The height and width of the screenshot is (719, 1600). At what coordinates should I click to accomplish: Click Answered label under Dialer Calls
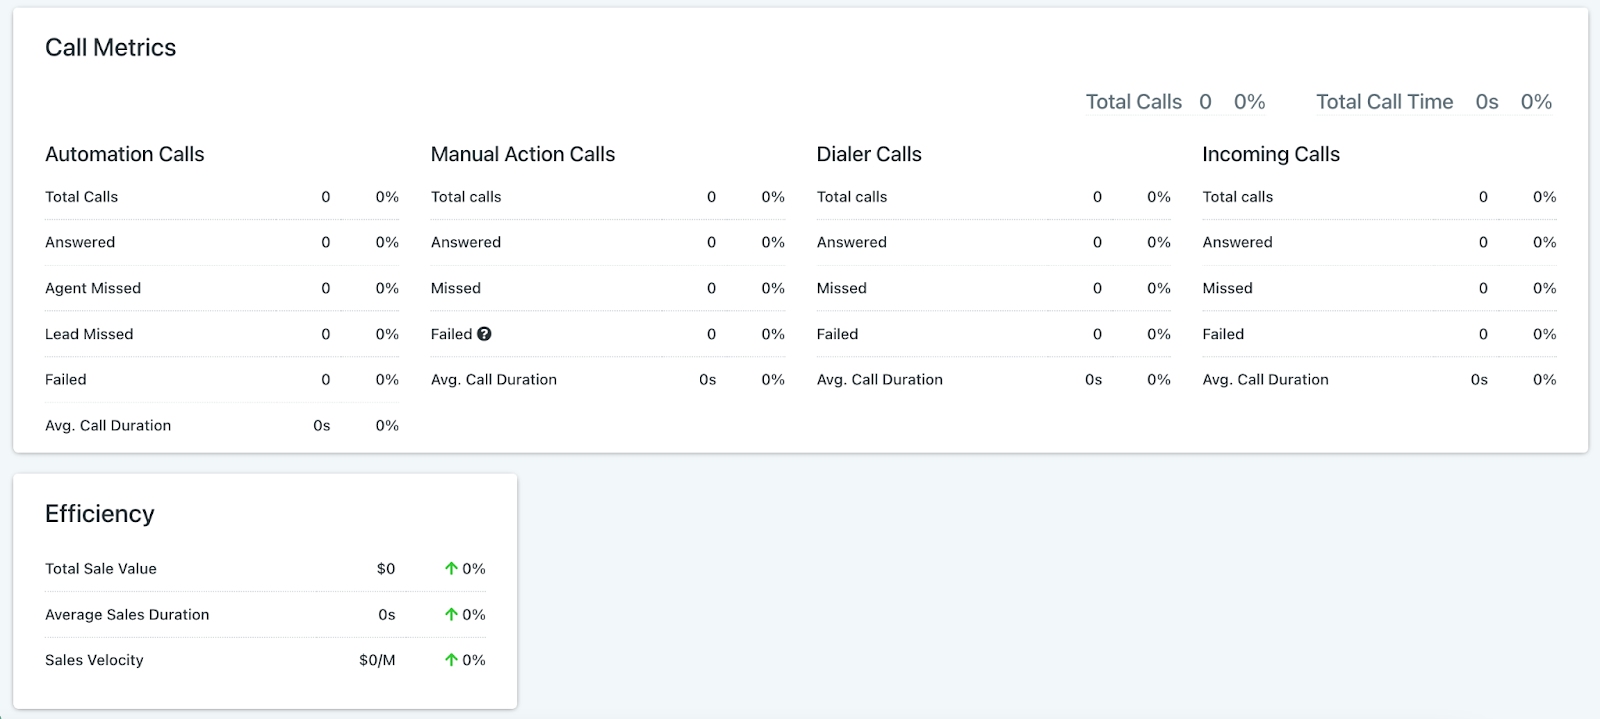(851, 242)
